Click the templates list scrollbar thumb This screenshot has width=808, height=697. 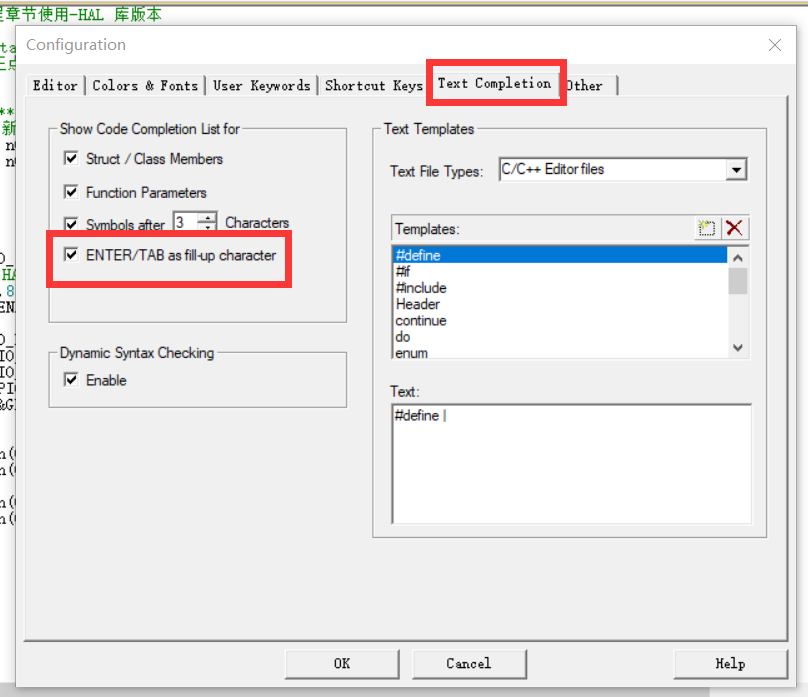[x=737, y=281]
